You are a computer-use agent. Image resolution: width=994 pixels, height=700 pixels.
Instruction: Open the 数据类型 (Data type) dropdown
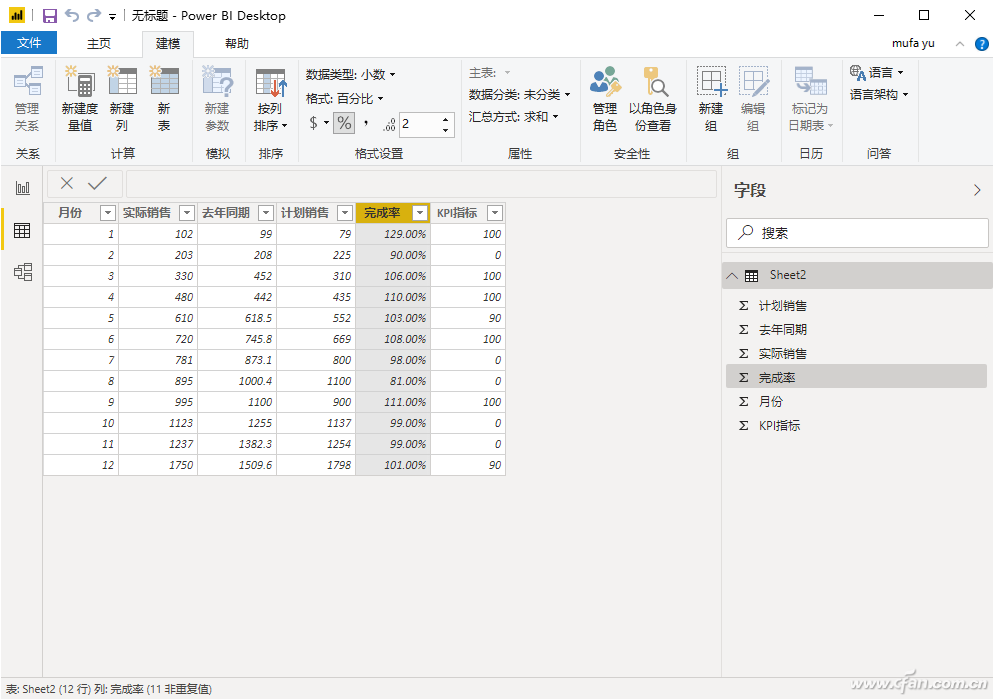tap(351, 74)
